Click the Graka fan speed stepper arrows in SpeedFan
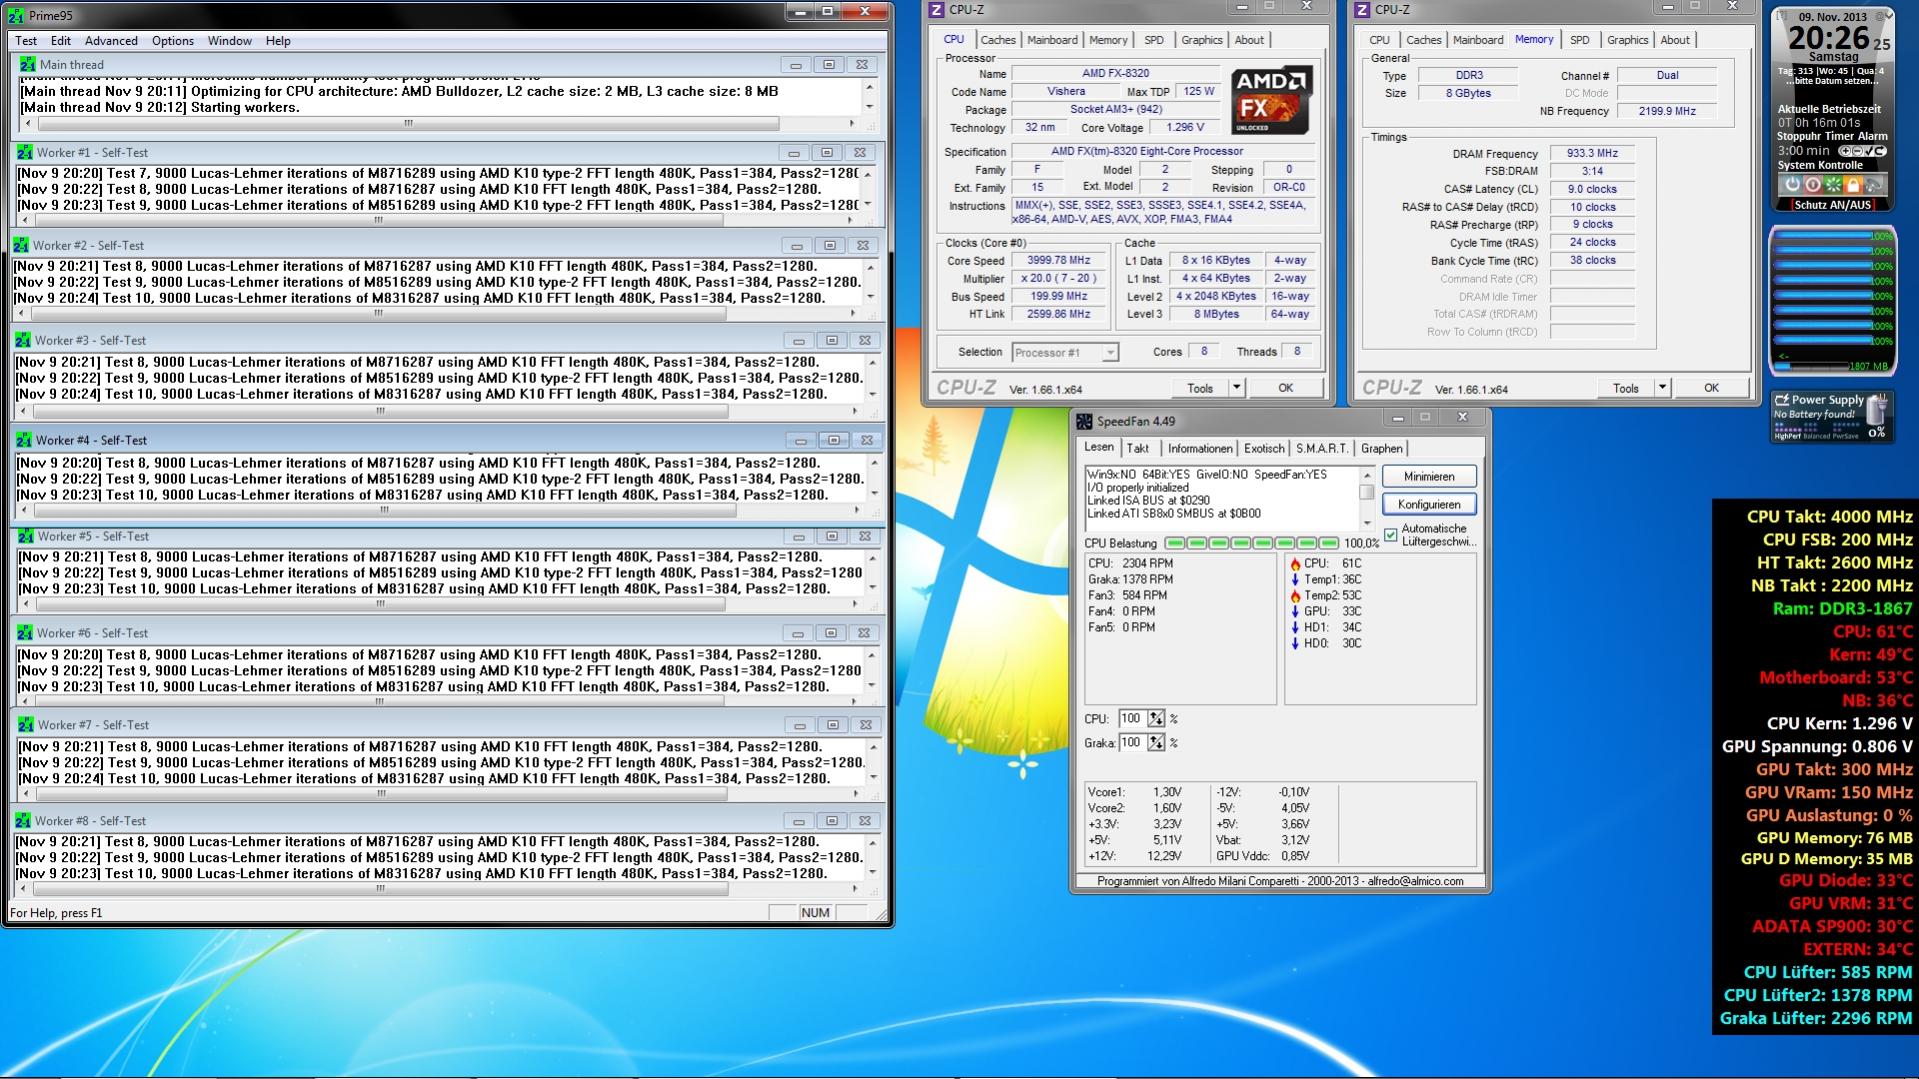1919x1079 pixels. pos(1156,743)
